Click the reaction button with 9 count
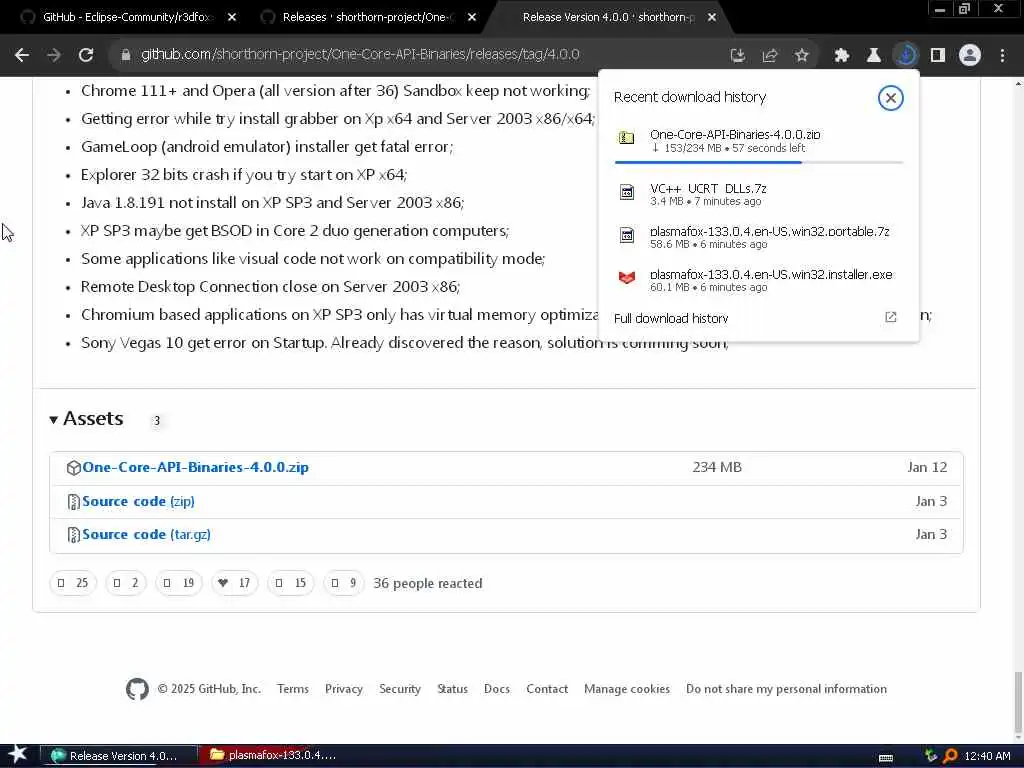The width and height of the screenshot is (1024, 768). tap(344, 583)
